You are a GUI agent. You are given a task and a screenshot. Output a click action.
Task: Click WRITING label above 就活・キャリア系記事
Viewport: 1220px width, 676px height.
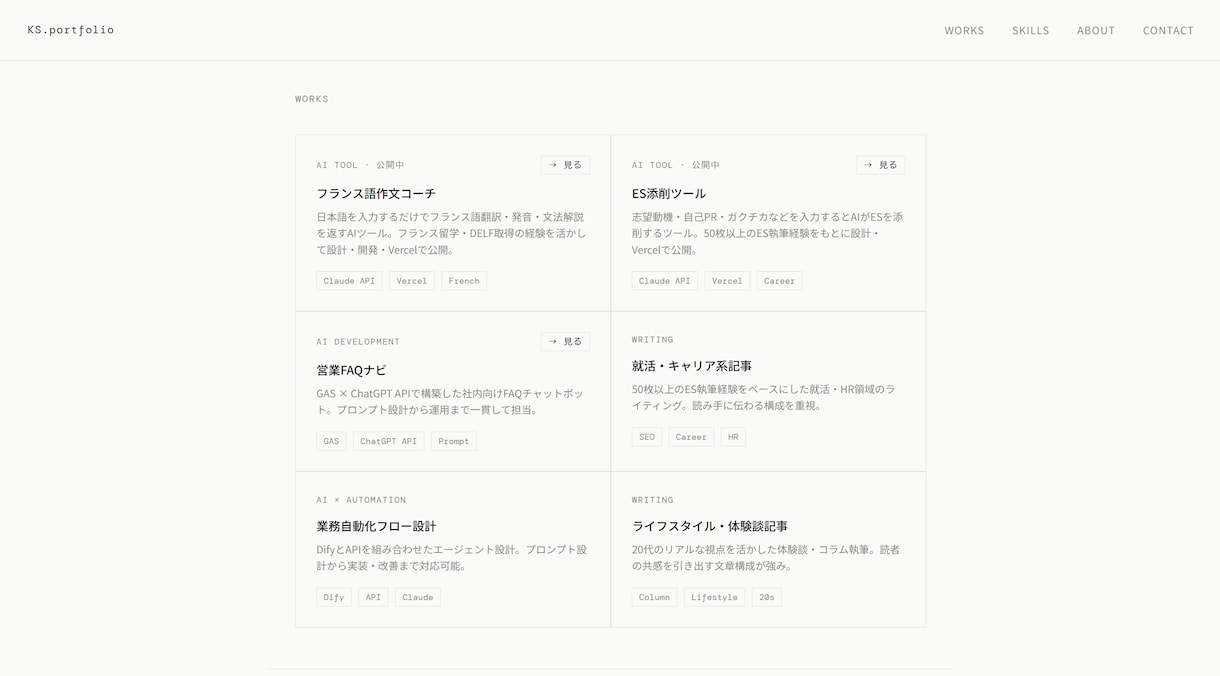(x=653, y=340)
